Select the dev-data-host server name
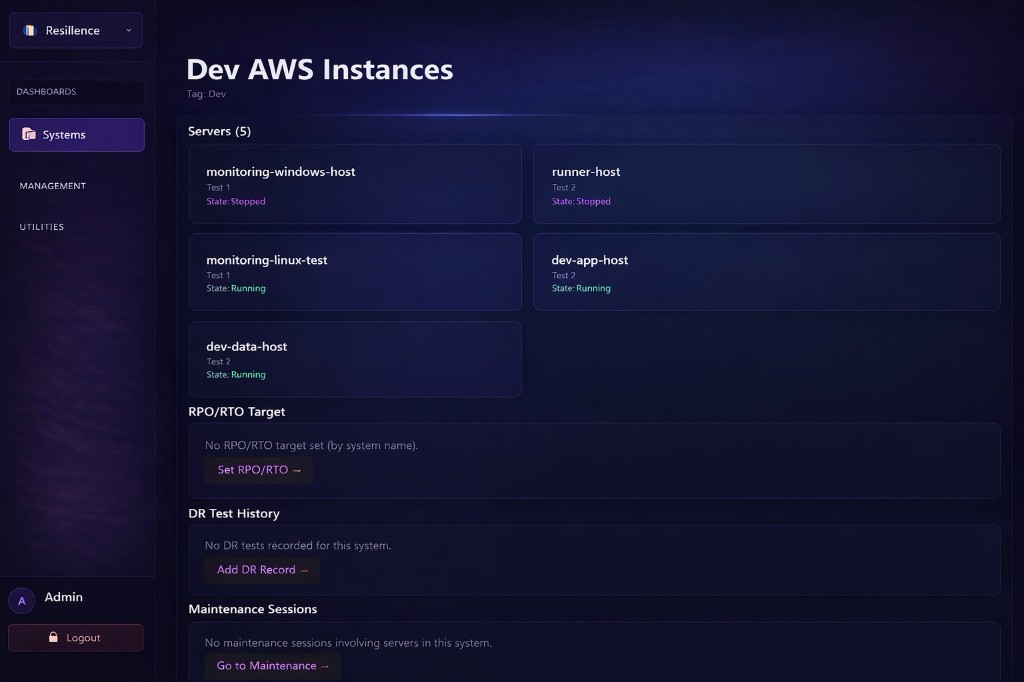The image size is (1024, 682). [247, 347]
